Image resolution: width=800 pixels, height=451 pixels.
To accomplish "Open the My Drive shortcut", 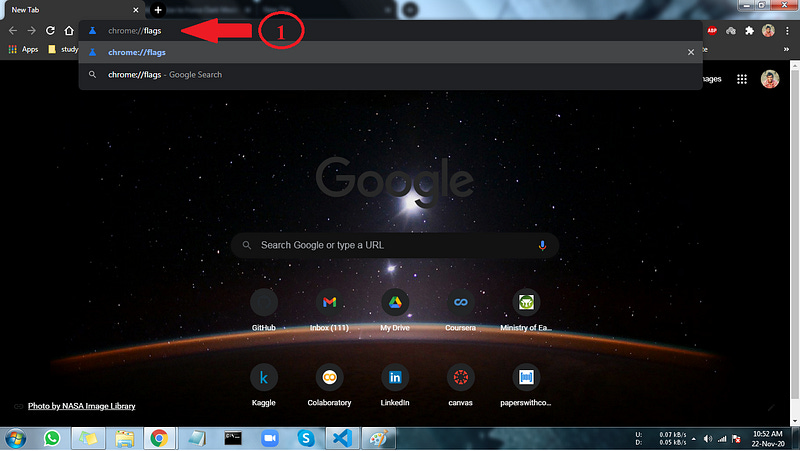I will (x=395, y=310).
